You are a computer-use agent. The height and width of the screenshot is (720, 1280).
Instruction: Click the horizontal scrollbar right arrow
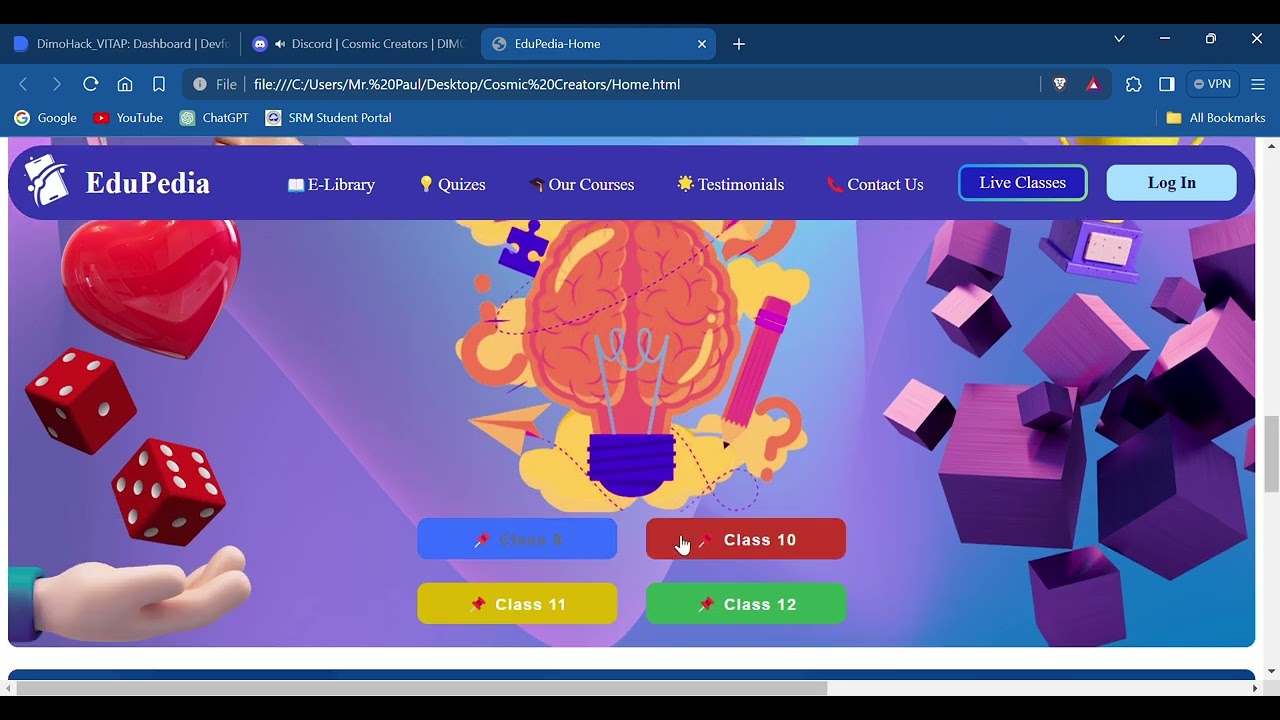tap(1255, 688)
